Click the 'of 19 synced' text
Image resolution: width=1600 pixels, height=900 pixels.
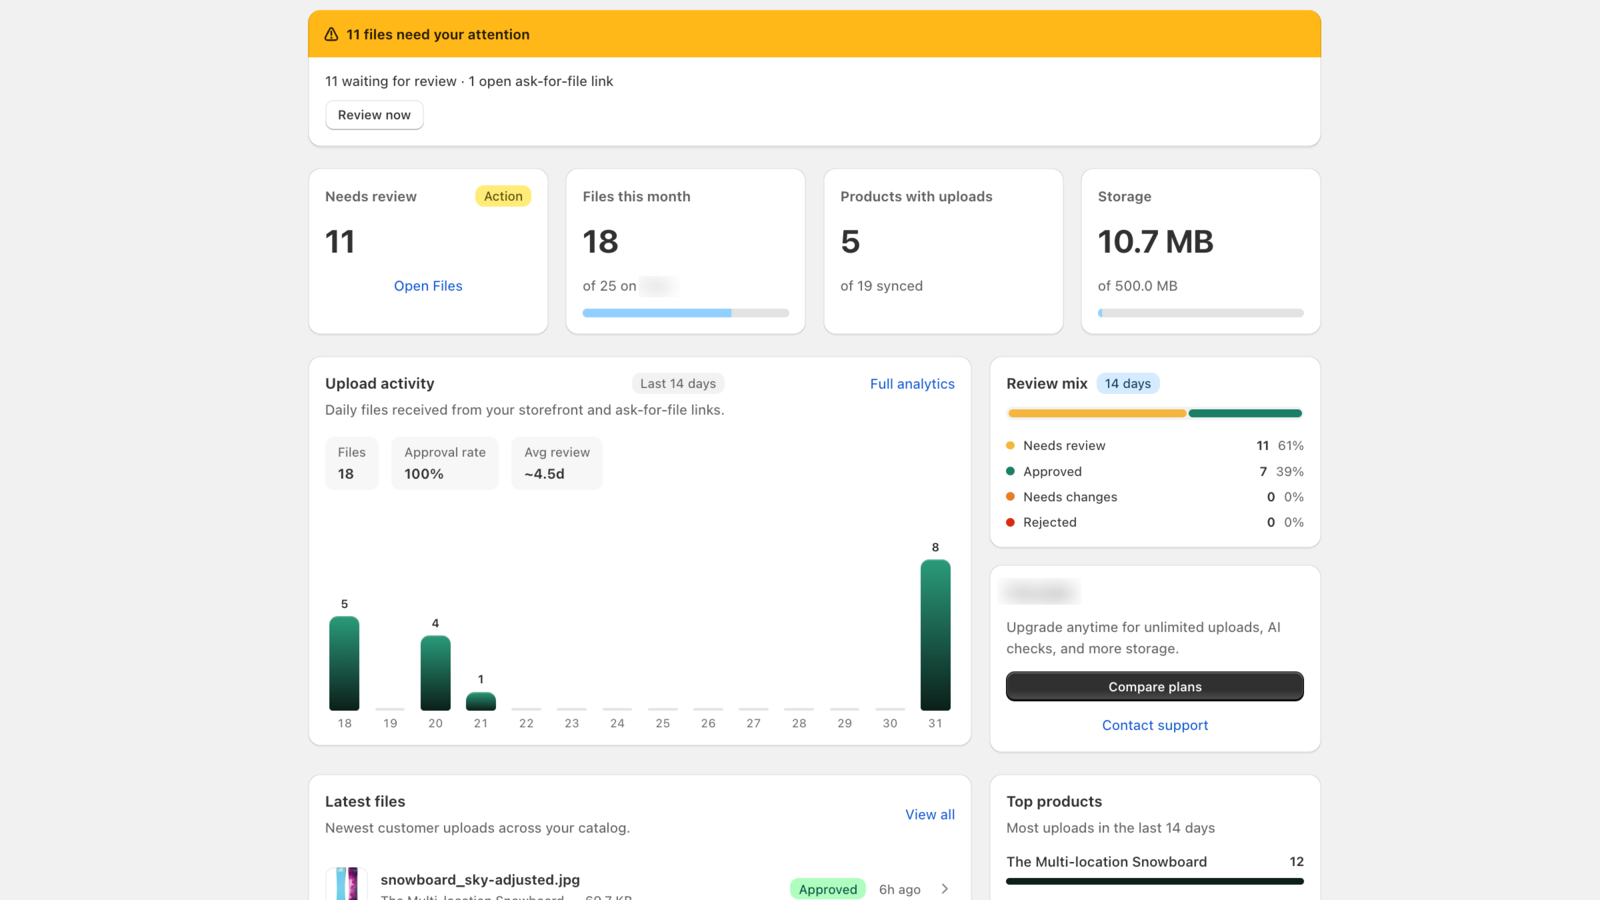coord(881,286)
